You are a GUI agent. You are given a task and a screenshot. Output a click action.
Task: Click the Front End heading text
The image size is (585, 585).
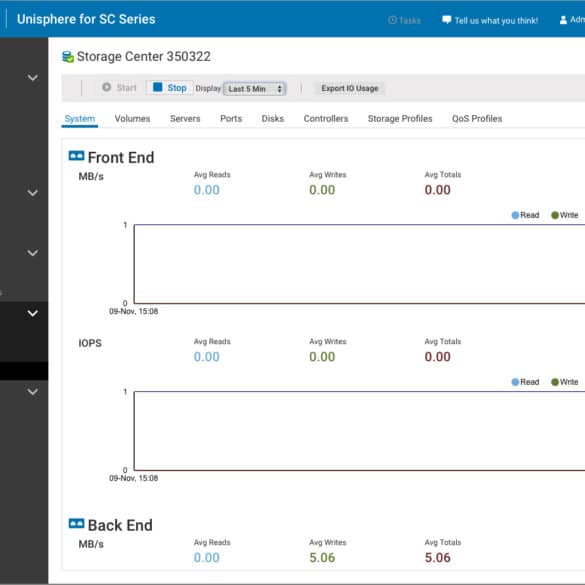[x=121, y=157]
